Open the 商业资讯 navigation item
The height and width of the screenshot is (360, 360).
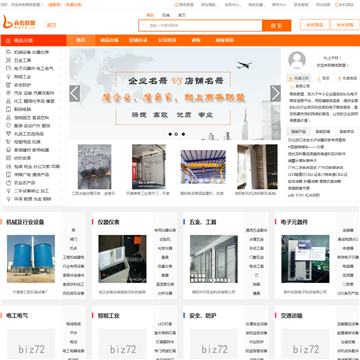click(x=225, y=40)
